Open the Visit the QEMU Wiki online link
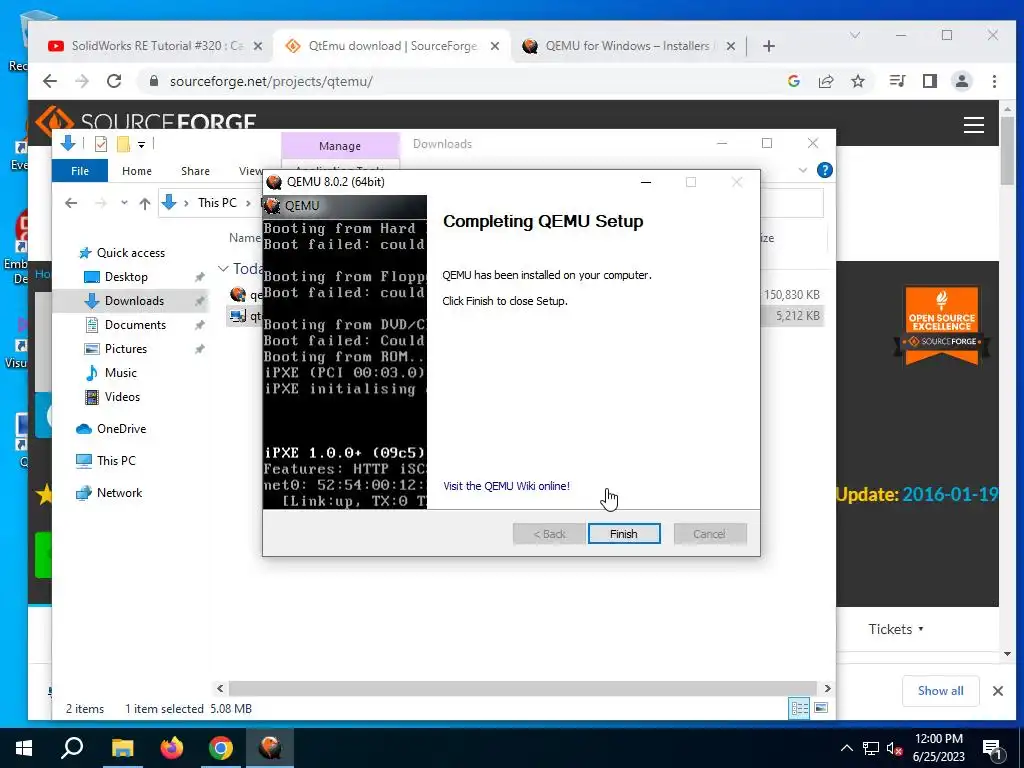The width and height of the screenshot is (1024, 768). (506, 486)
